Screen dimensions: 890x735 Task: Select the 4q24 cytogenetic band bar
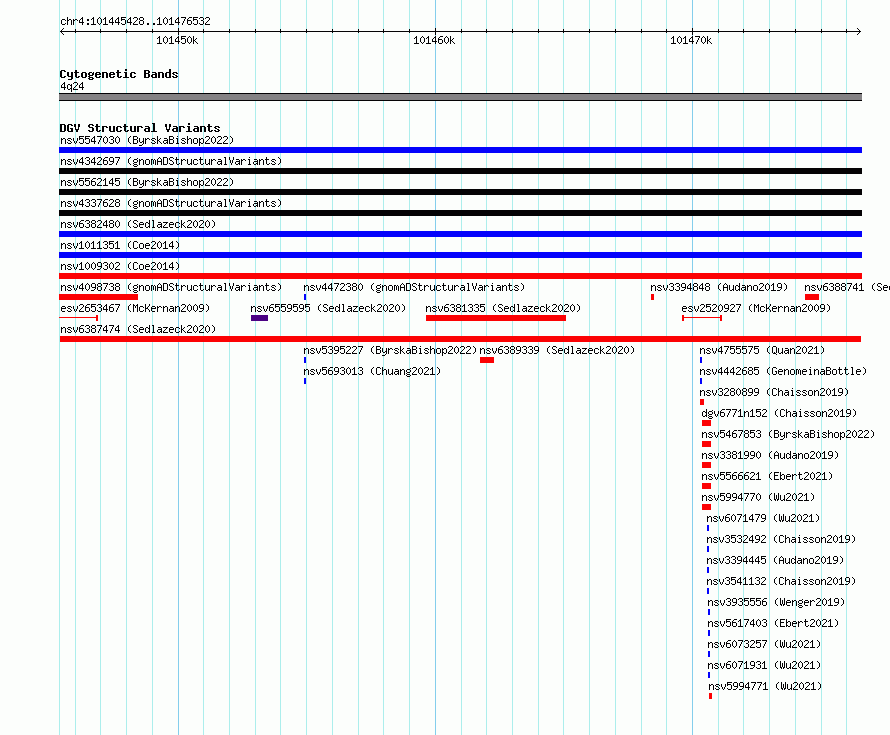pyautogui.click(x=460, y=97)
